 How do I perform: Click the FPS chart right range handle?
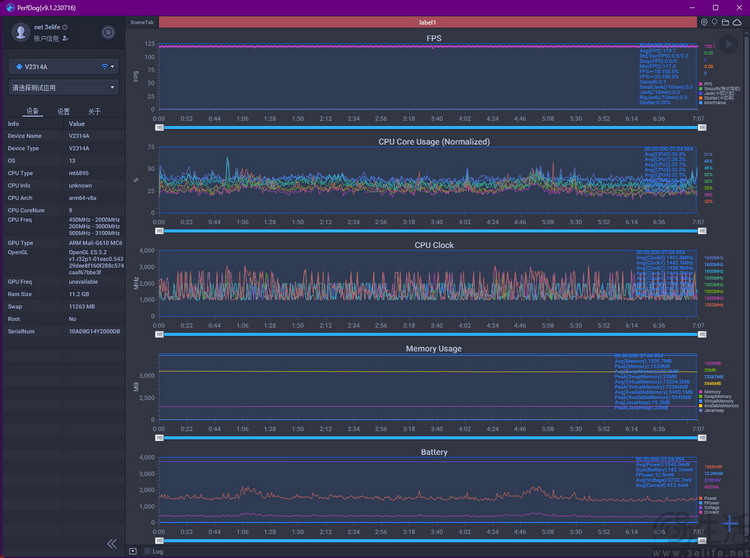(x=702, y=128)
